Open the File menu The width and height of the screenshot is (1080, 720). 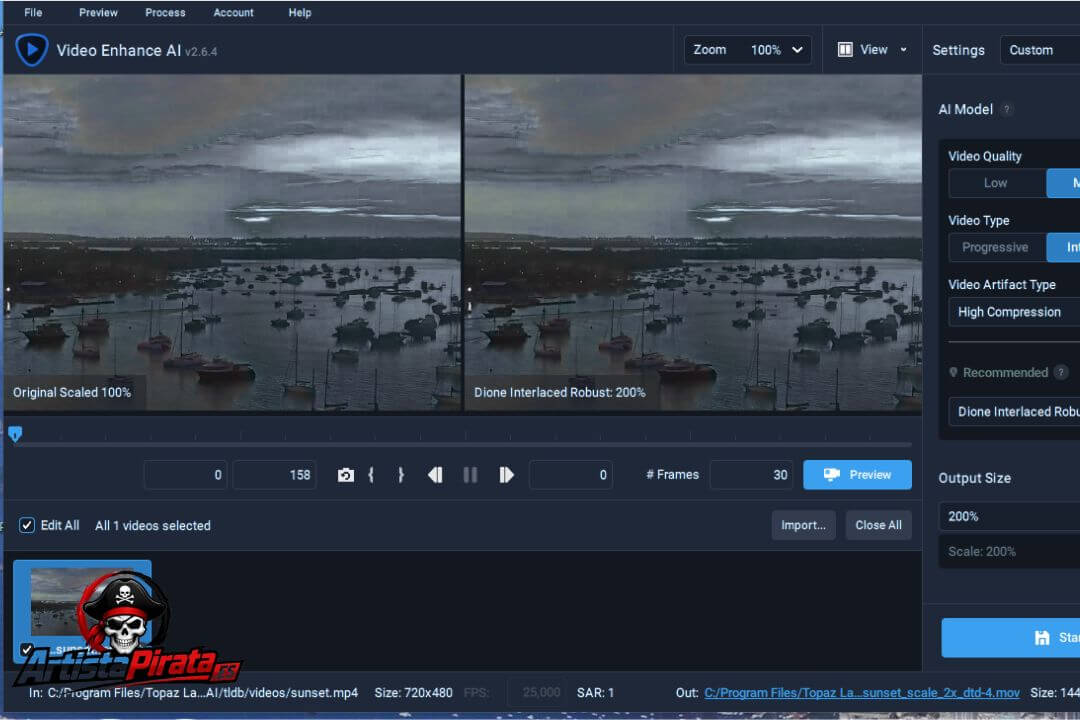point(33,12)
